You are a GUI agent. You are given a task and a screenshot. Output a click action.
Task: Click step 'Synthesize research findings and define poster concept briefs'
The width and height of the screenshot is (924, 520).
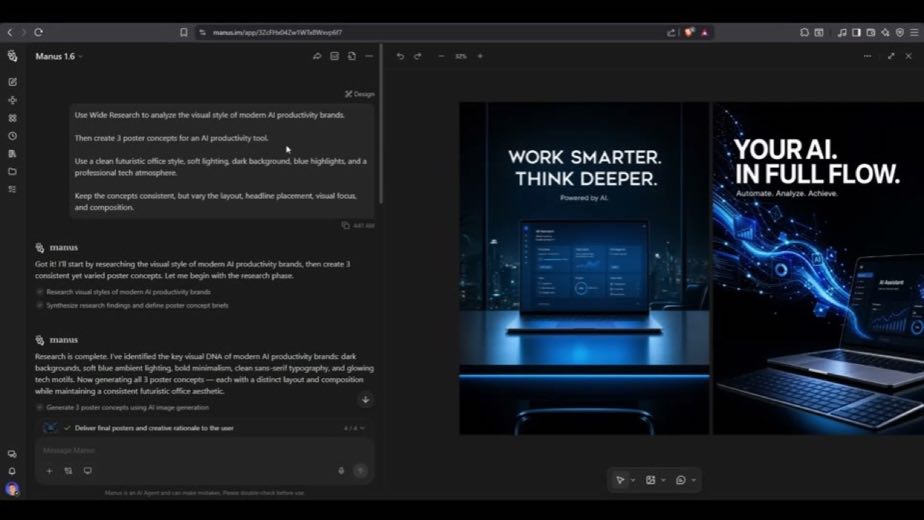[x=137, y=305]
